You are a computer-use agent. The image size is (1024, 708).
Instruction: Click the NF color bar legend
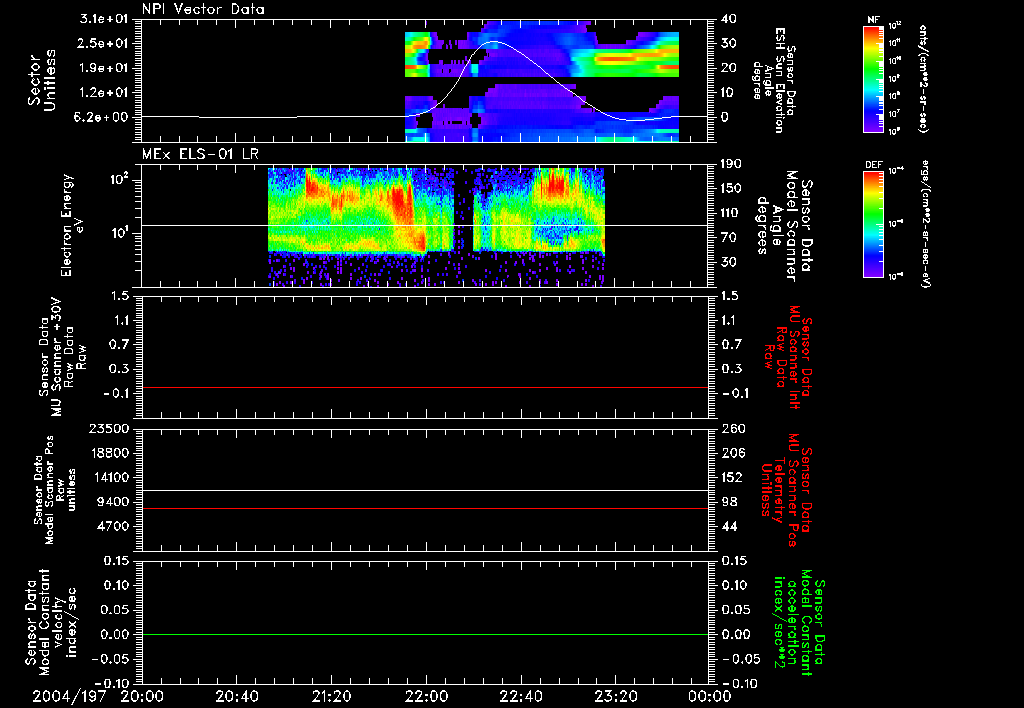873,79
